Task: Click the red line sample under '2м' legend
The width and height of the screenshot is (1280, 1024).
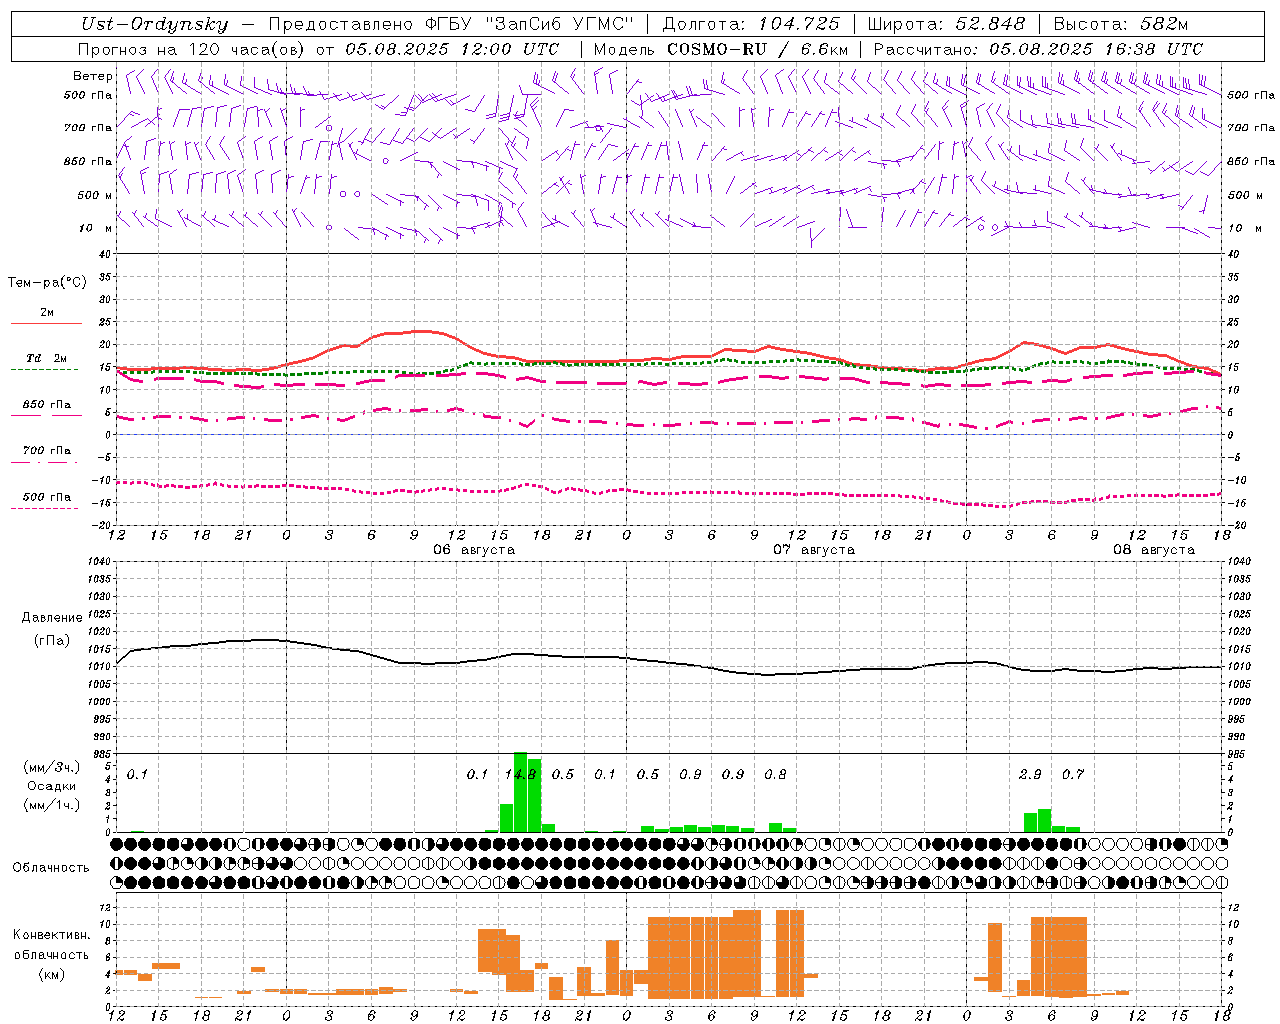Action: coord(46,323)
